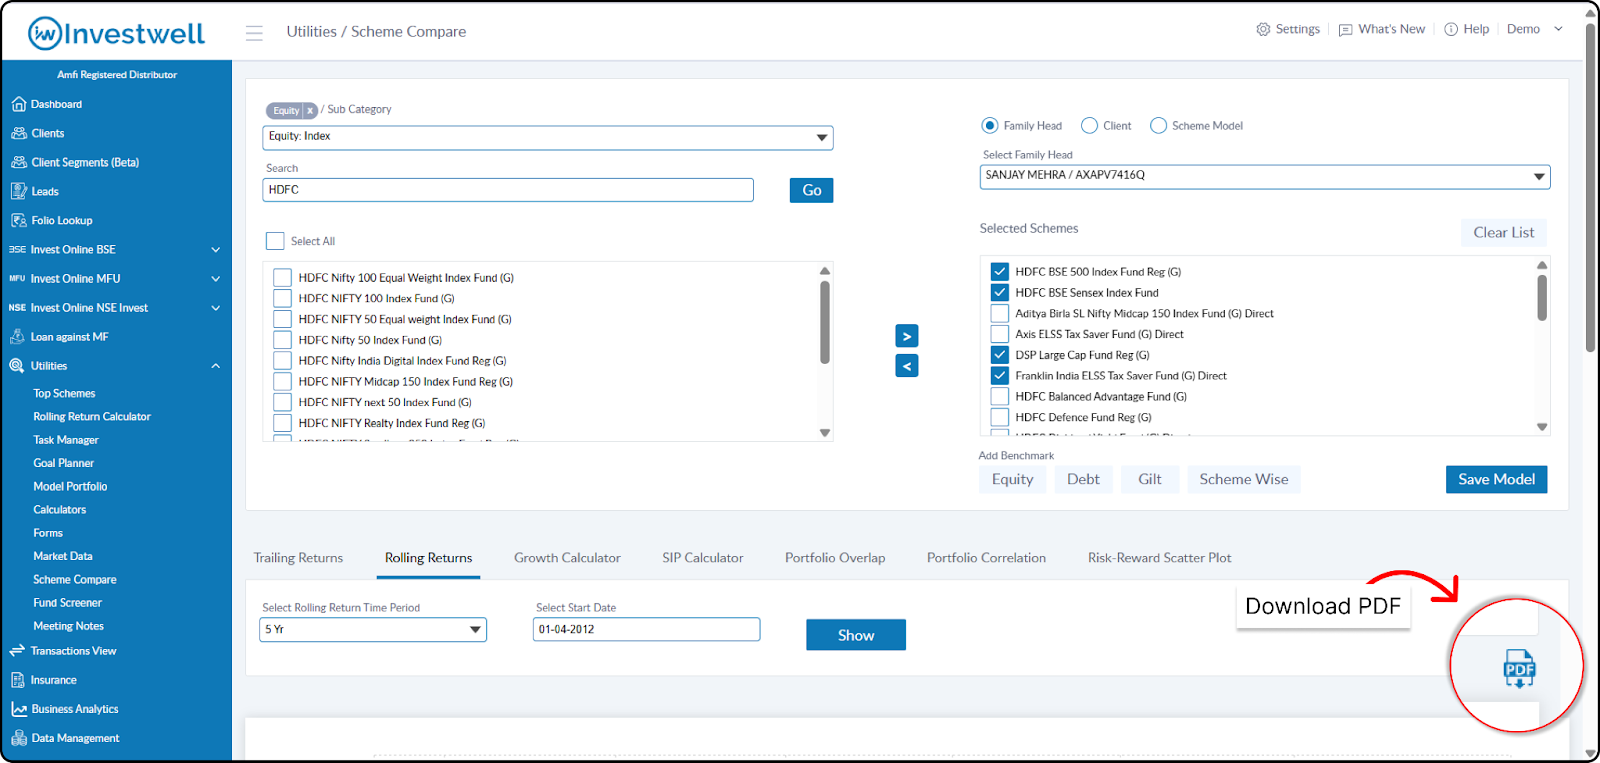Image resolution: width=1600 pixels, height=763 pixels.
Task: Open the Leads sidebar icon
Action: [18, 191]
